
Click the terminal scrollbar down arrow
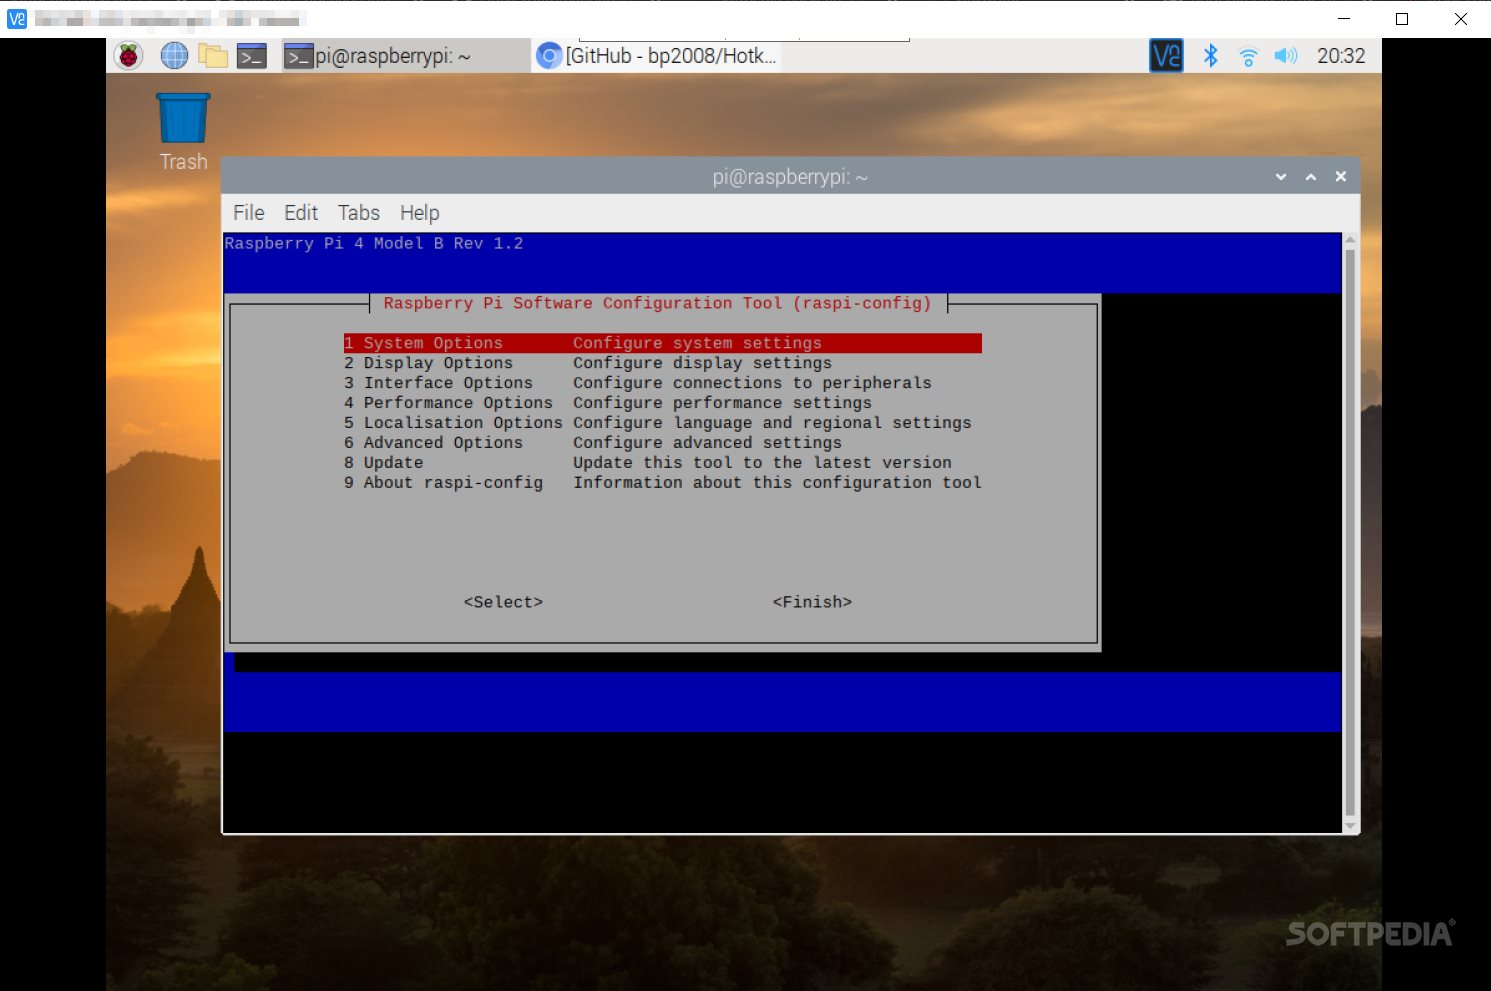(1351, 826)
